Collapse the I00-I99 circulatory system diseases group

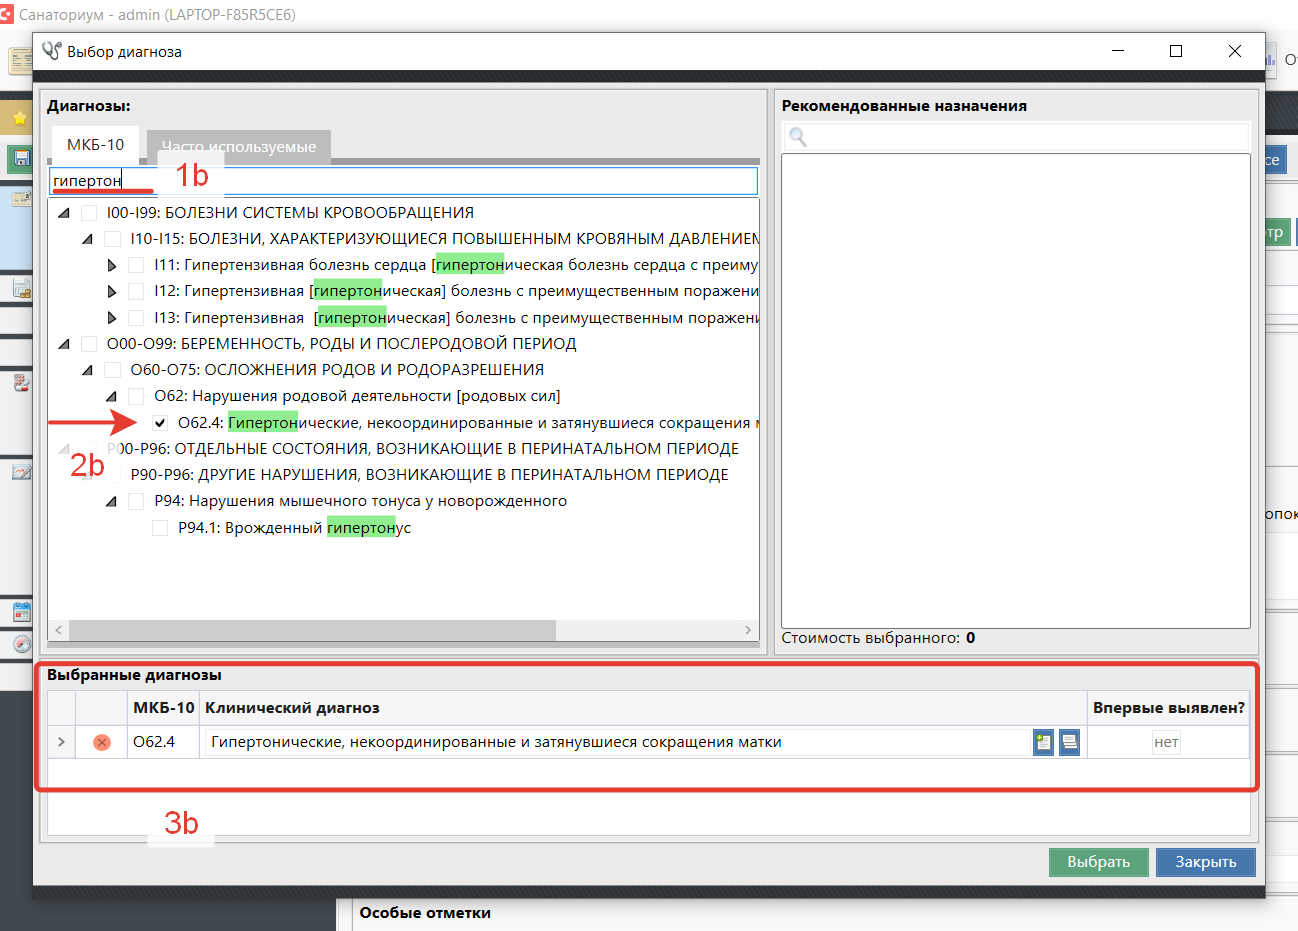pos(64,213)
